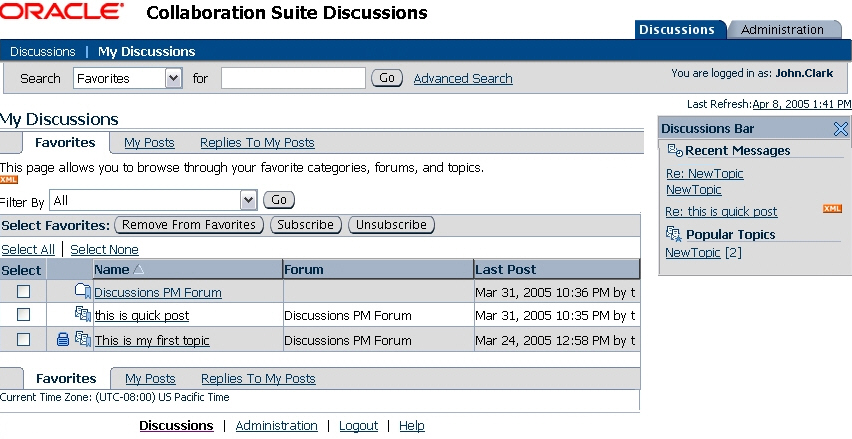Click the topic icon beside this is quick post
This screenshot has width=852, height=439.
(83, 314)
